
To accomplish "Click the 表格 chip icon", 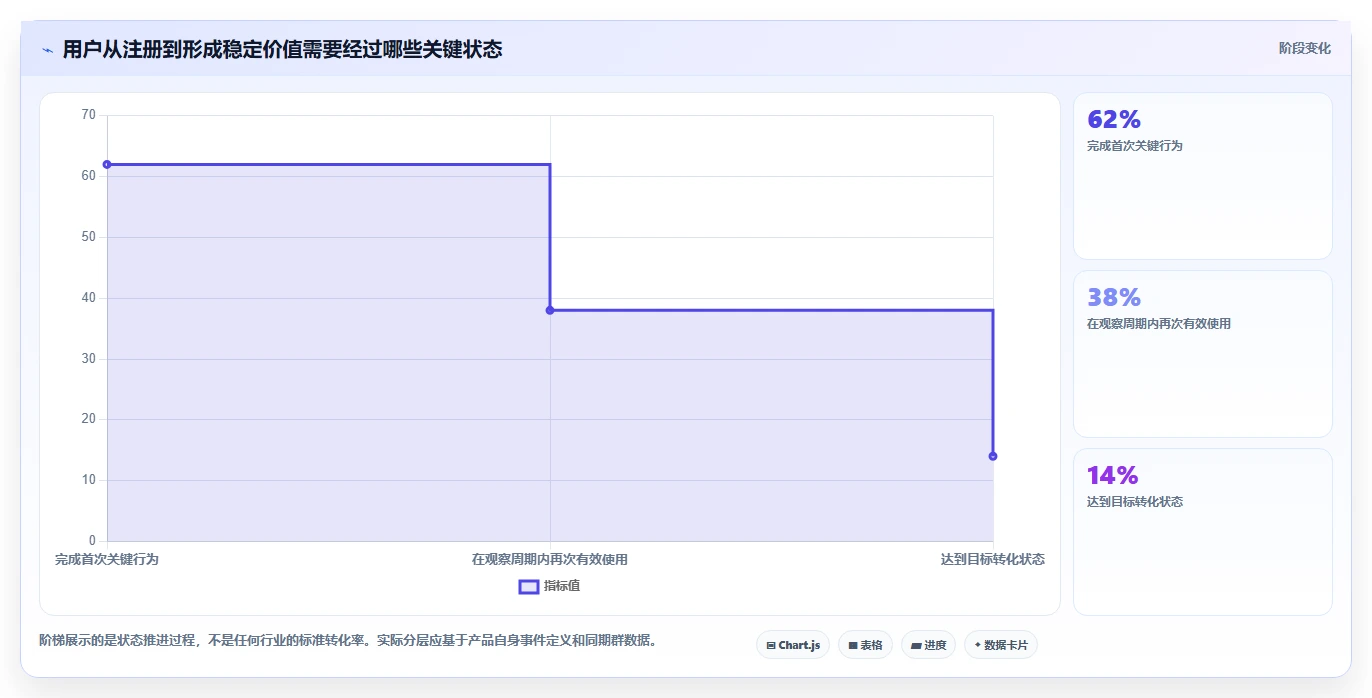I will (x=853, y=646).
